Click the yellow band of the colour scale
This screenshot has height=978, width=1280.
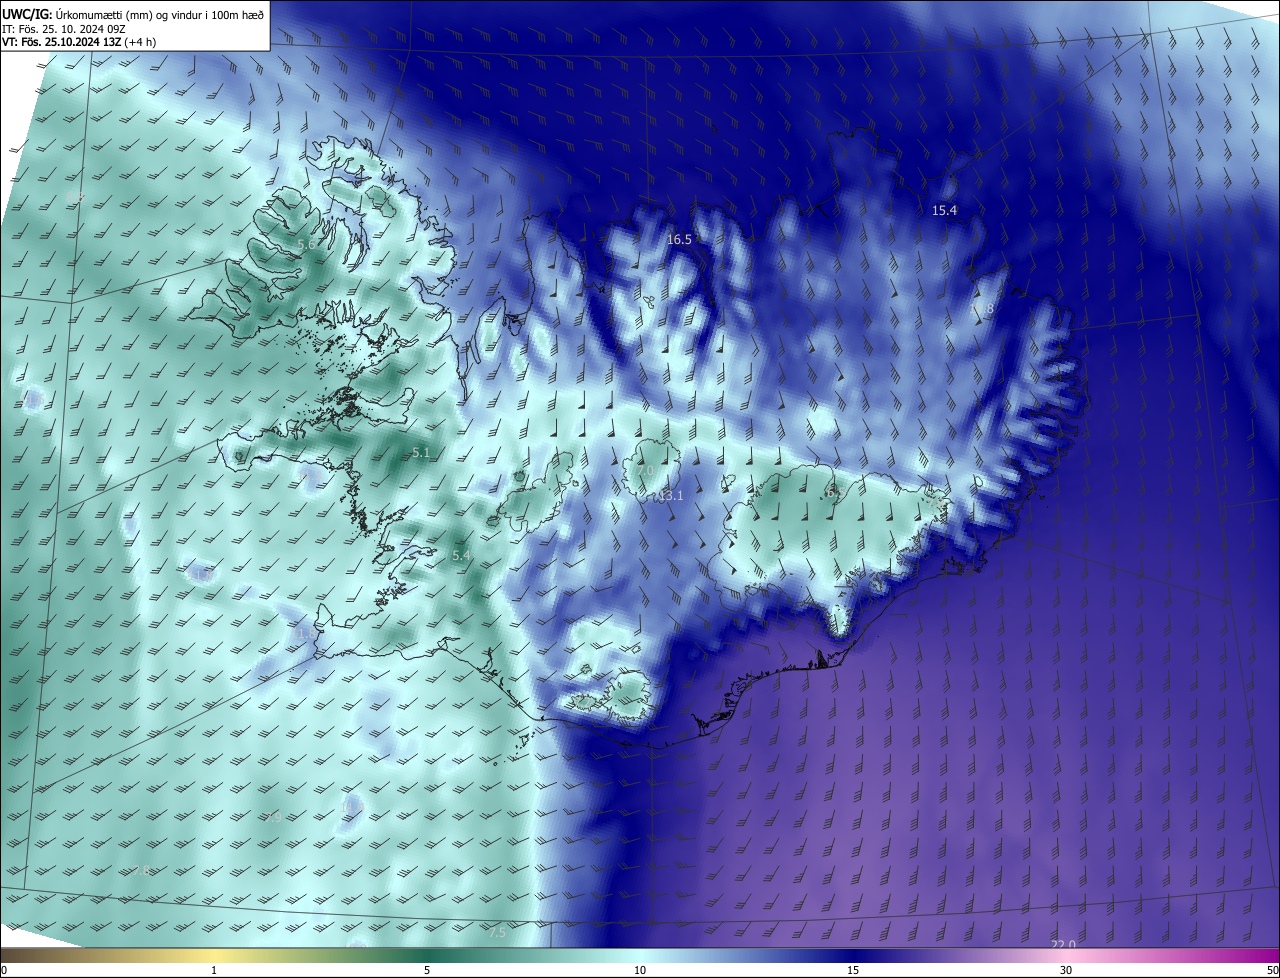214,956
